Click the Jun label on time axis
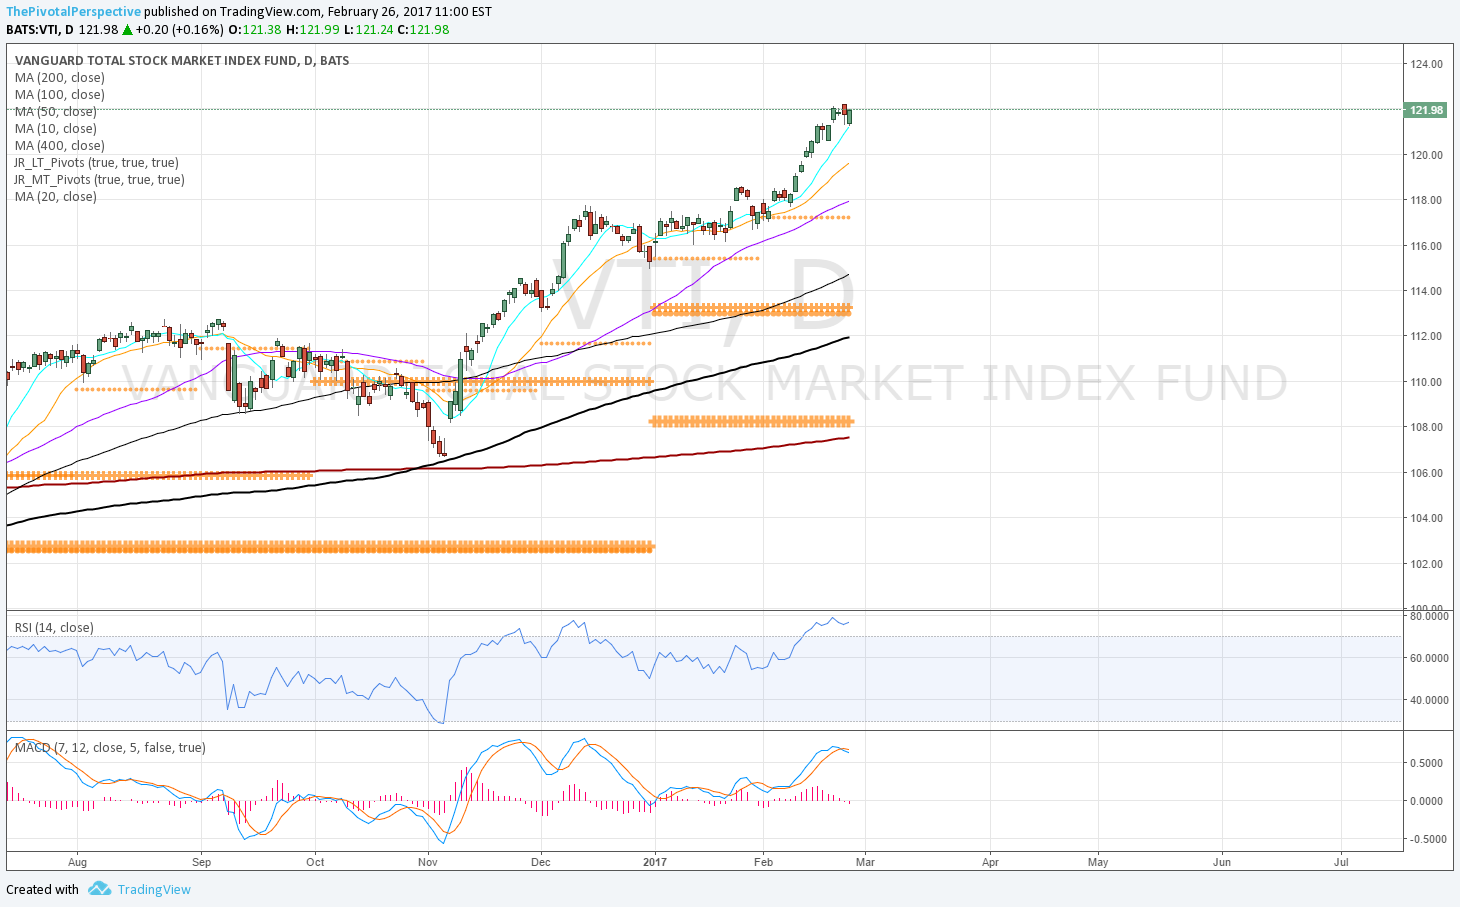 pos(1222,862)
